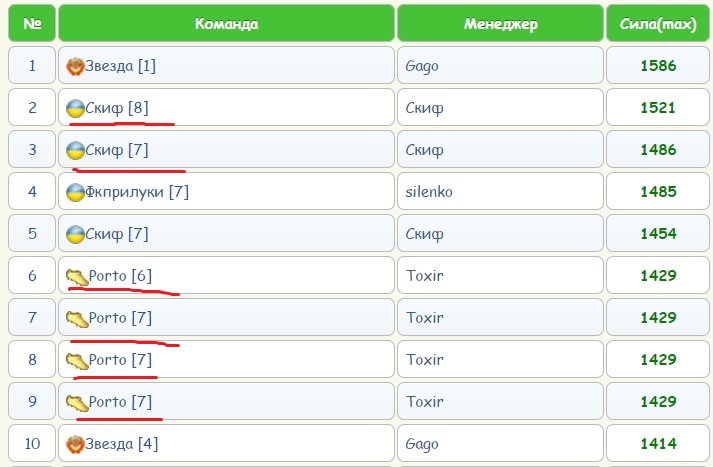The width and height of the screenshot is (713, 467).
Task: Click the boot icon in row 9
Action: coord(77,402)
